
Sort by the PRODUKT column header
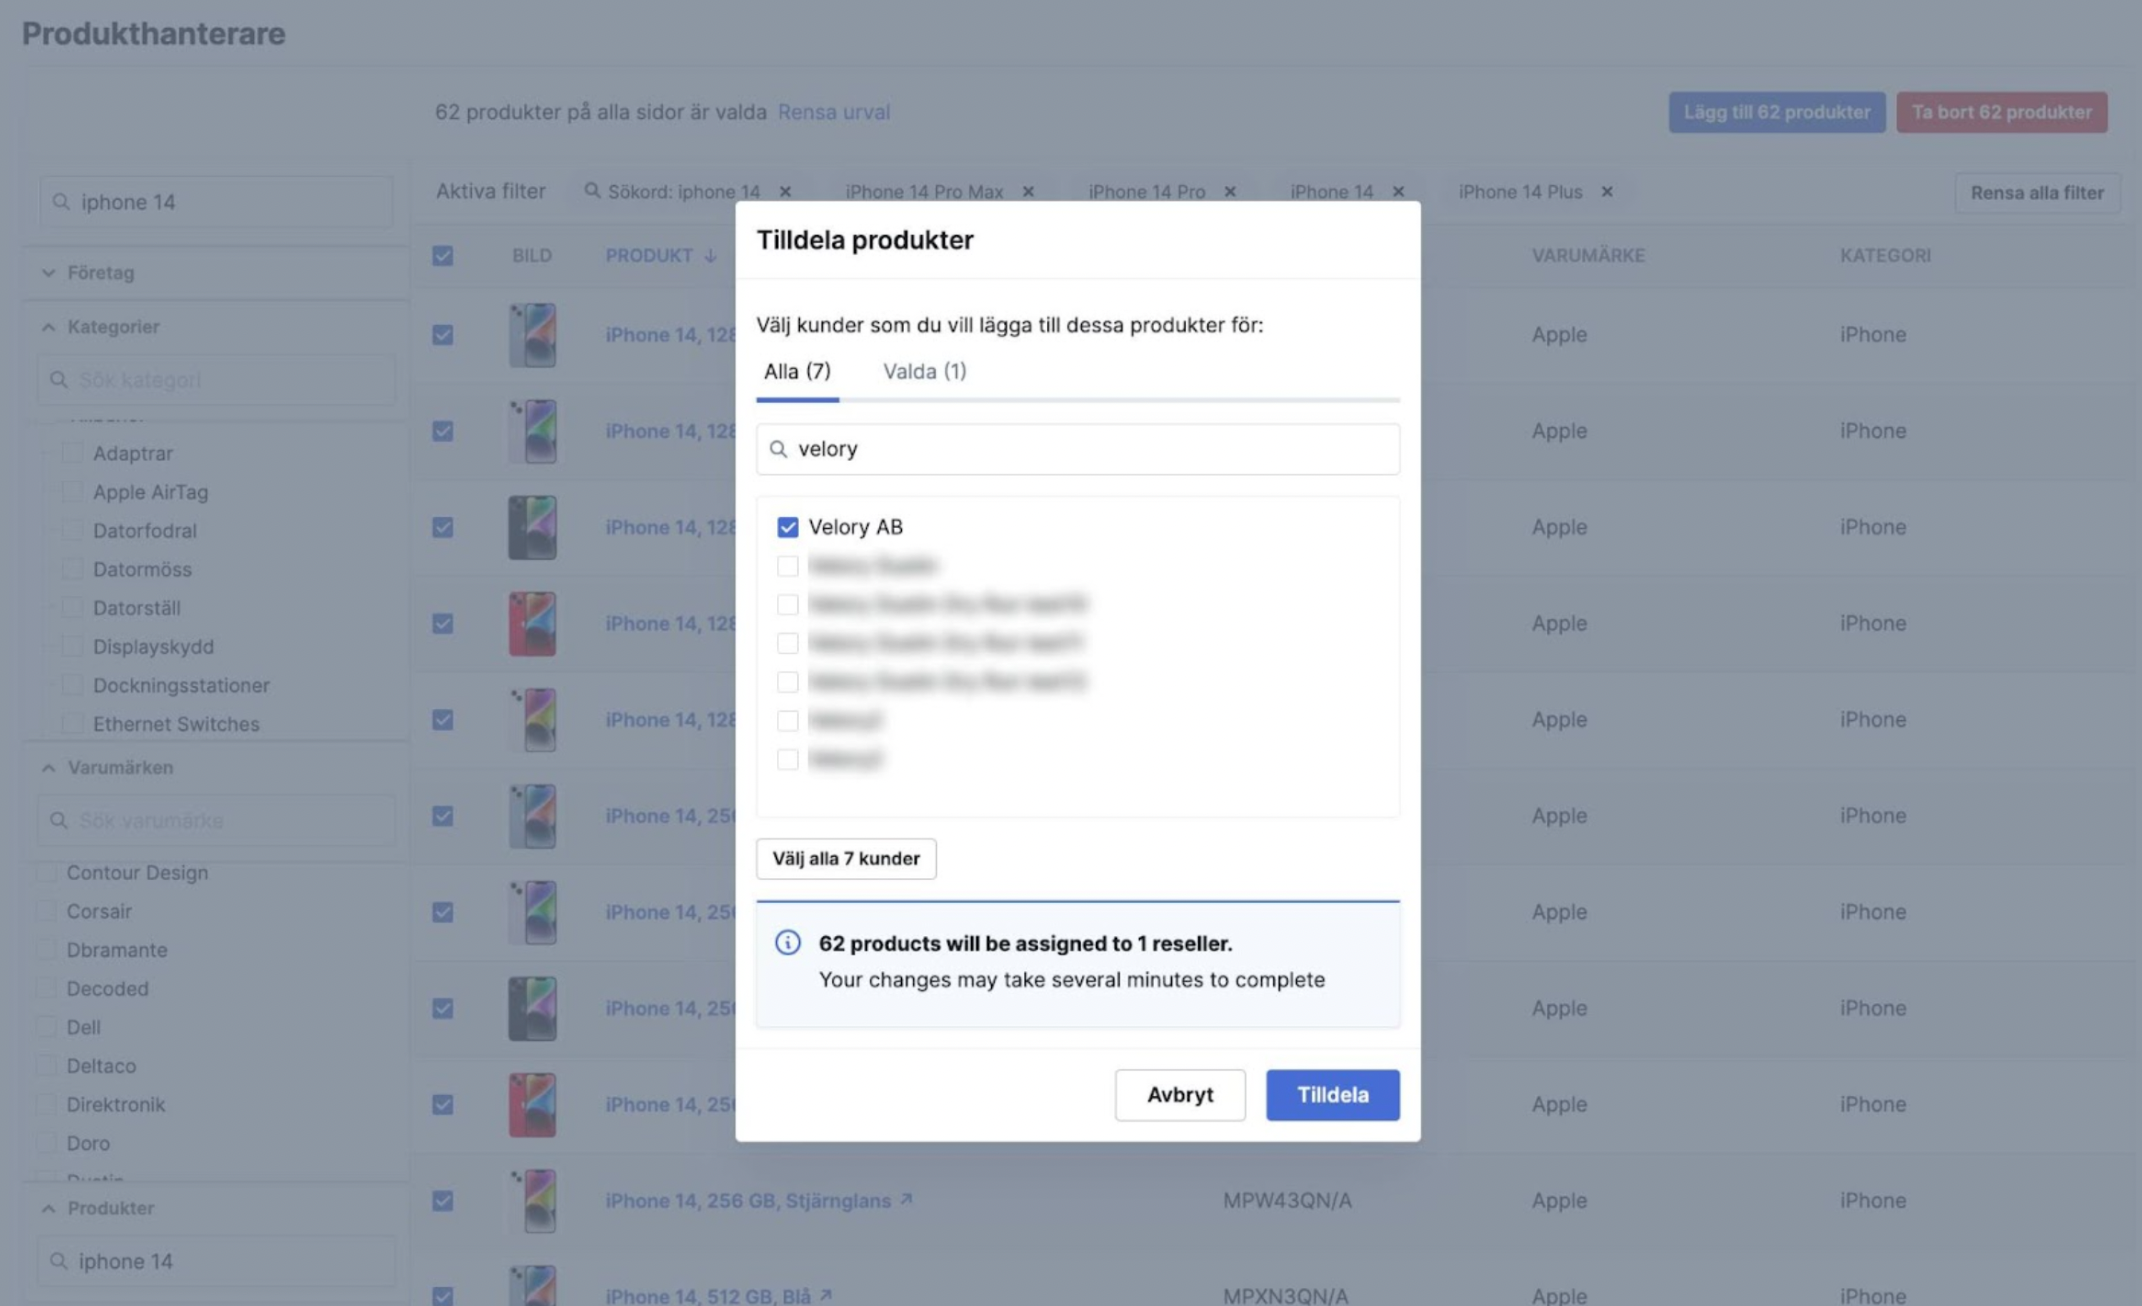pyautogui.click(x=649, y=255)
